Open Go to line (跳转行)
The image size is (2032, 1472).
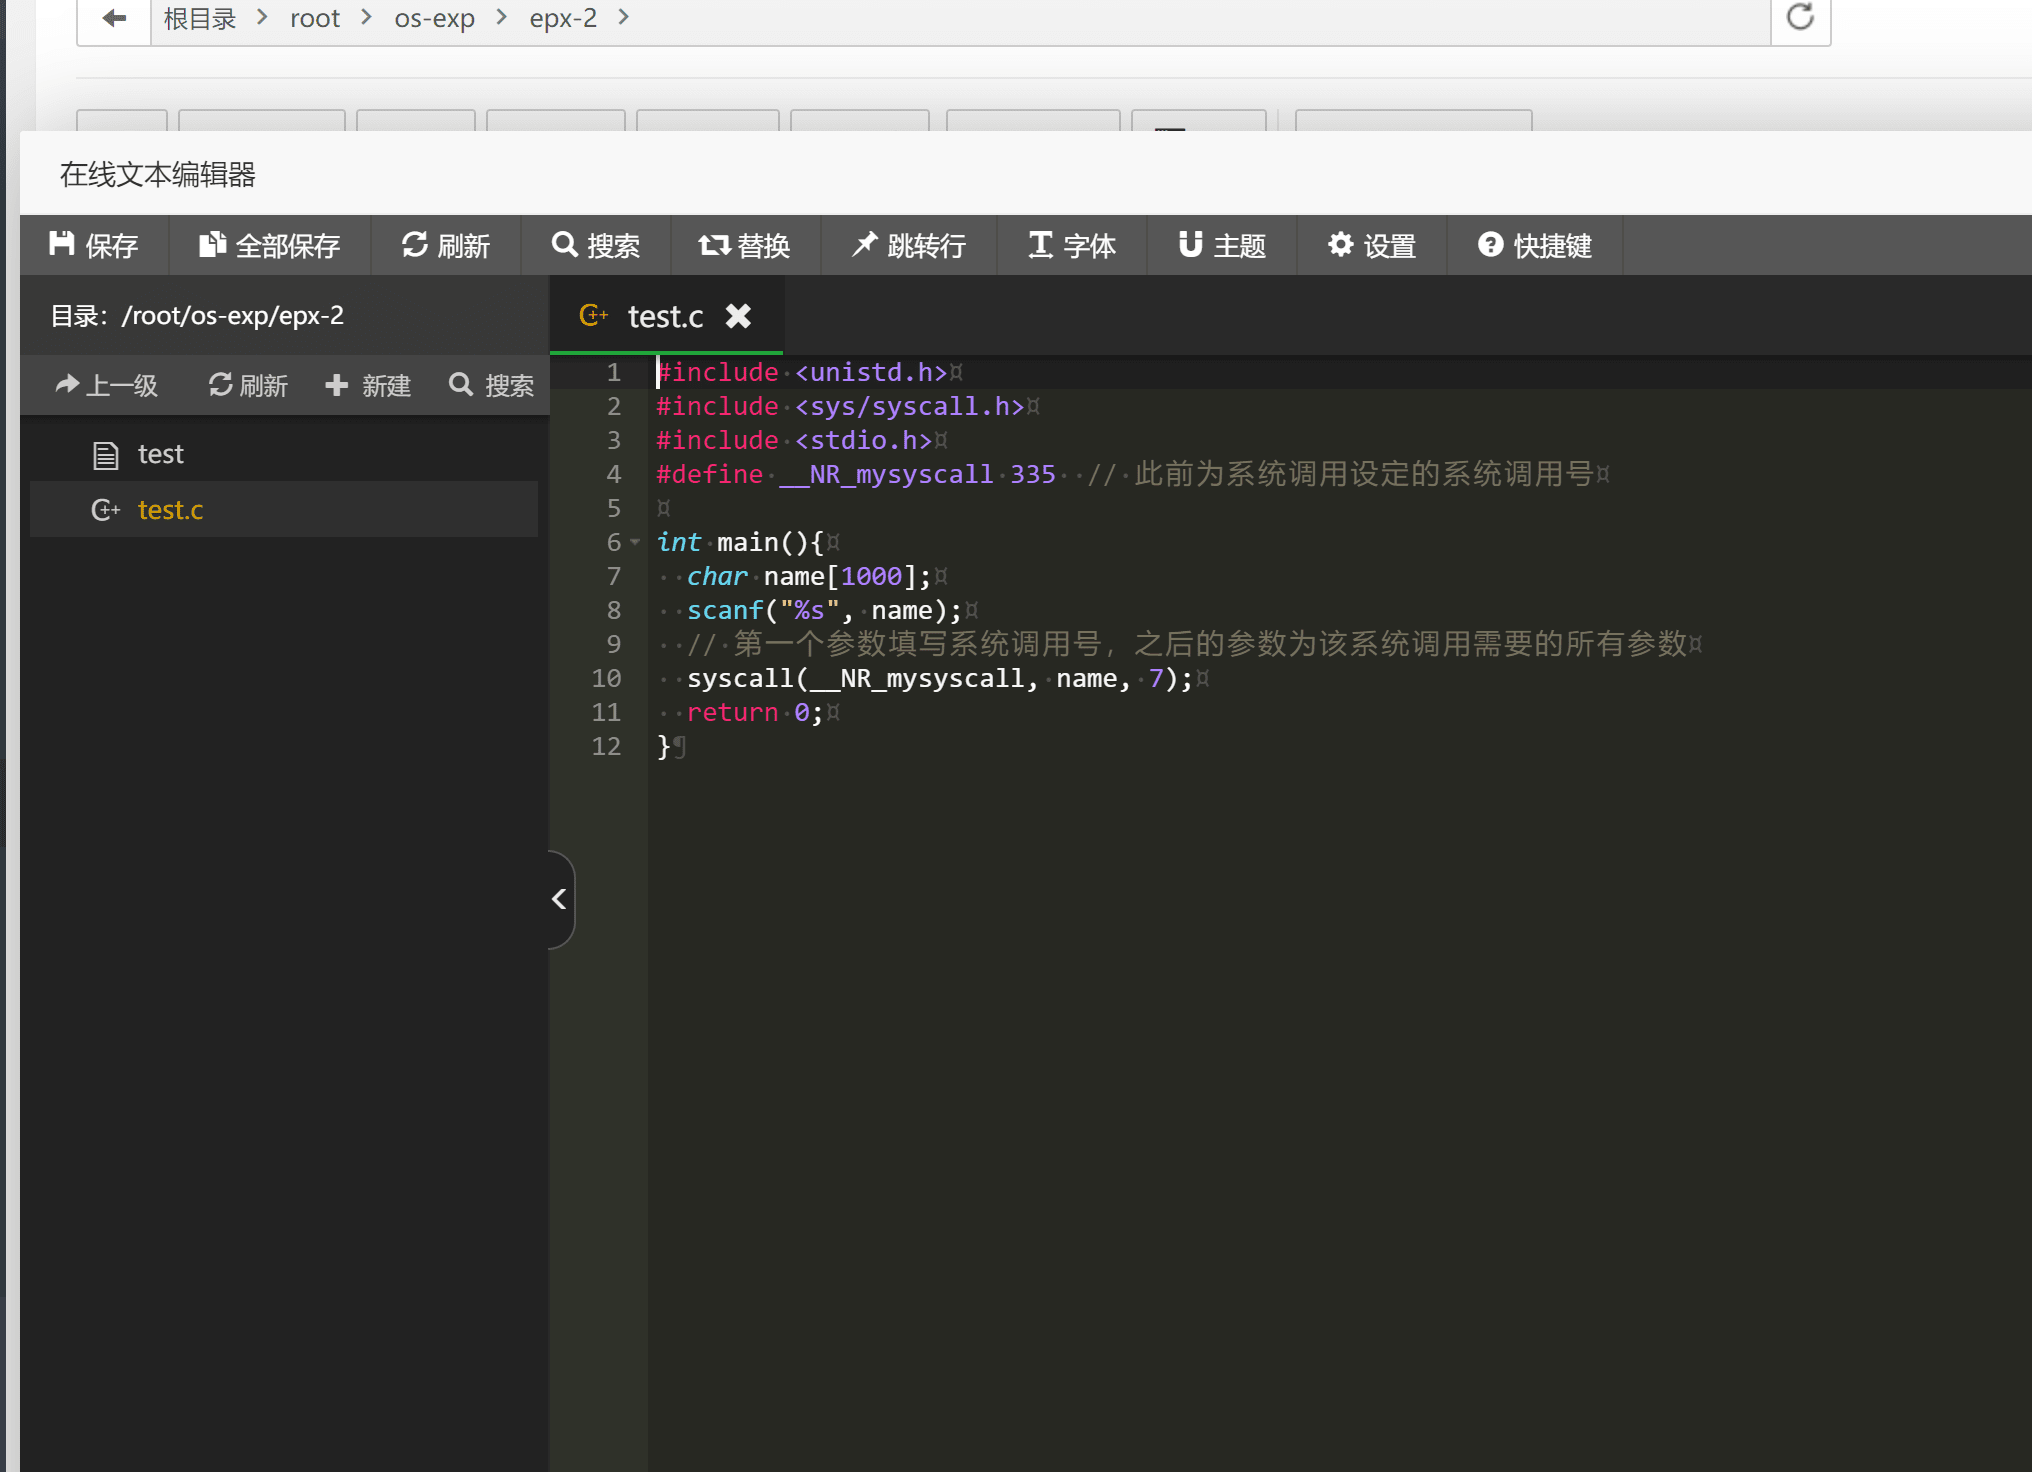tap(908, 245)
